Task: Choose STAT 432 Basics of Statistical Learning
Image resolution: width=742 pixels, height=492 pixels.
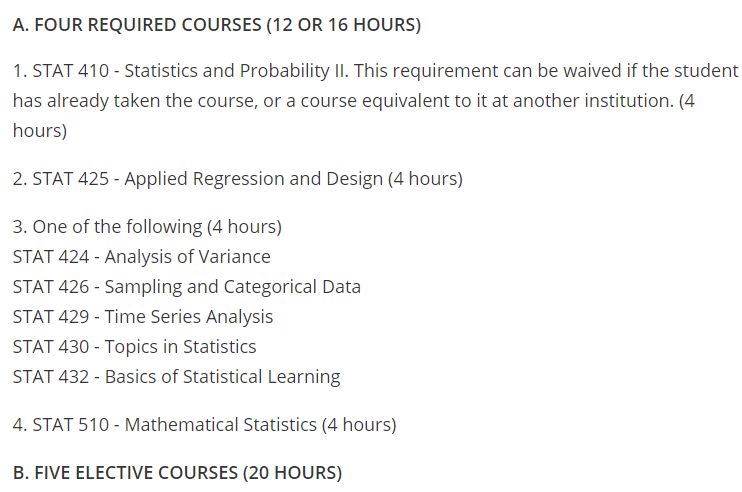Action: [x=176, y=377]
